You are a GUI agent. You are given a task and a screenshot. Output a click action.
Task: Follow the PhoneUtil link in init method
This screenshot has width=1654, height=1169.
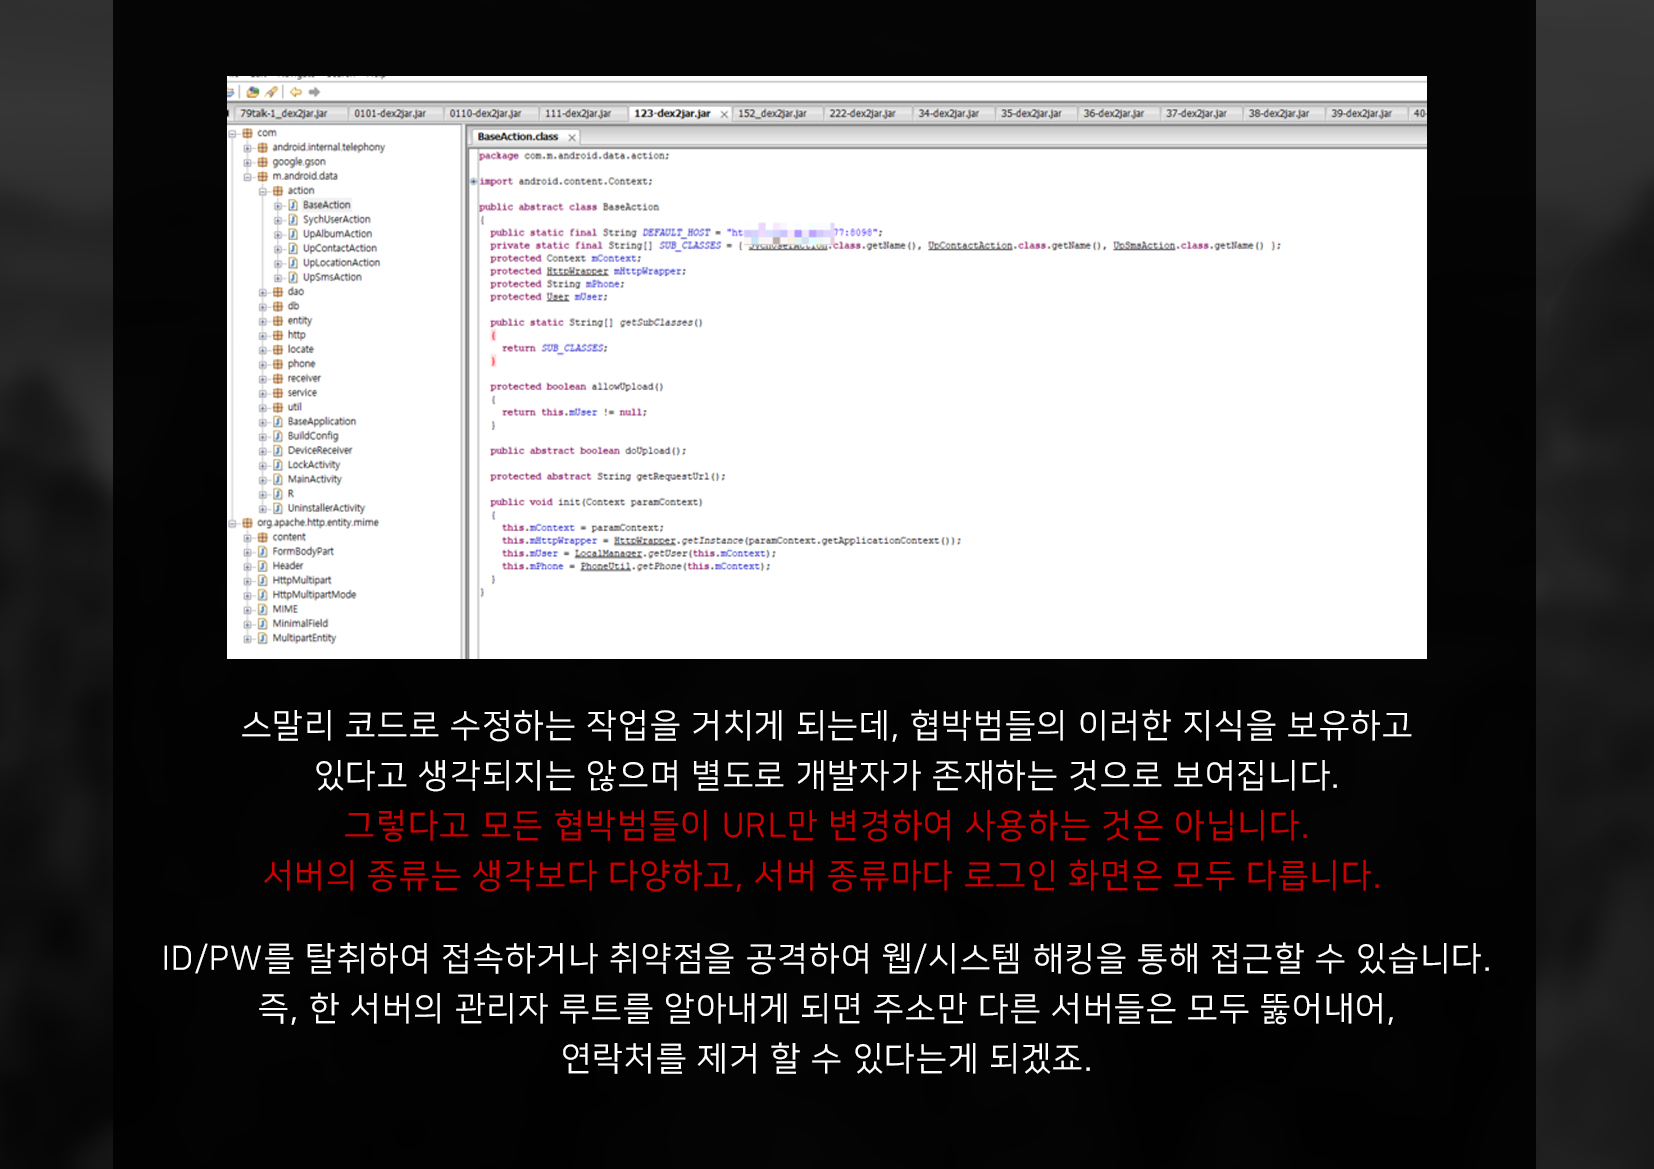pos(605,567)
